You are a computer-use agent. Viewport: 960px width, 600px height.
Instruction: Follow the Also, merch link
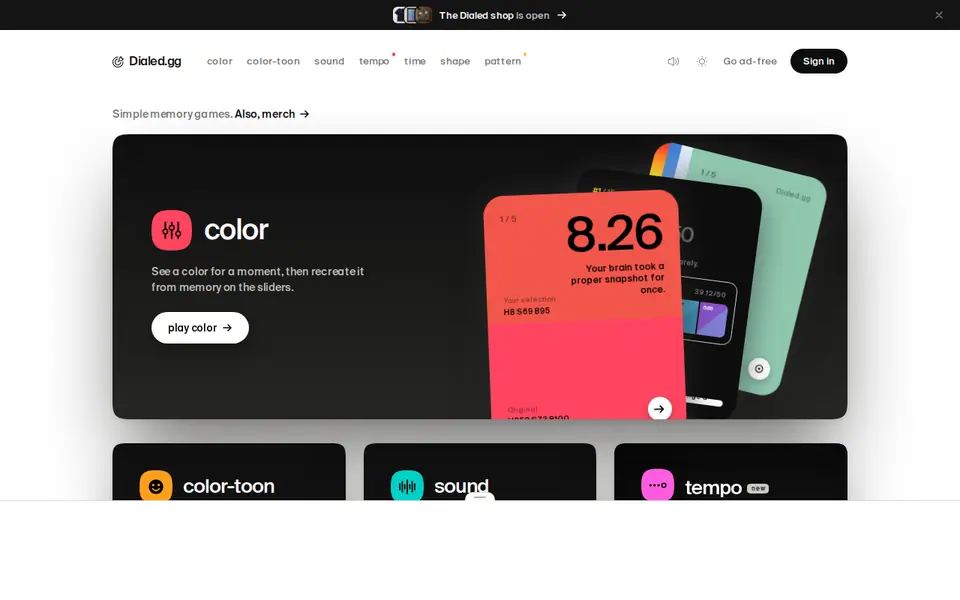click(272, 114)
